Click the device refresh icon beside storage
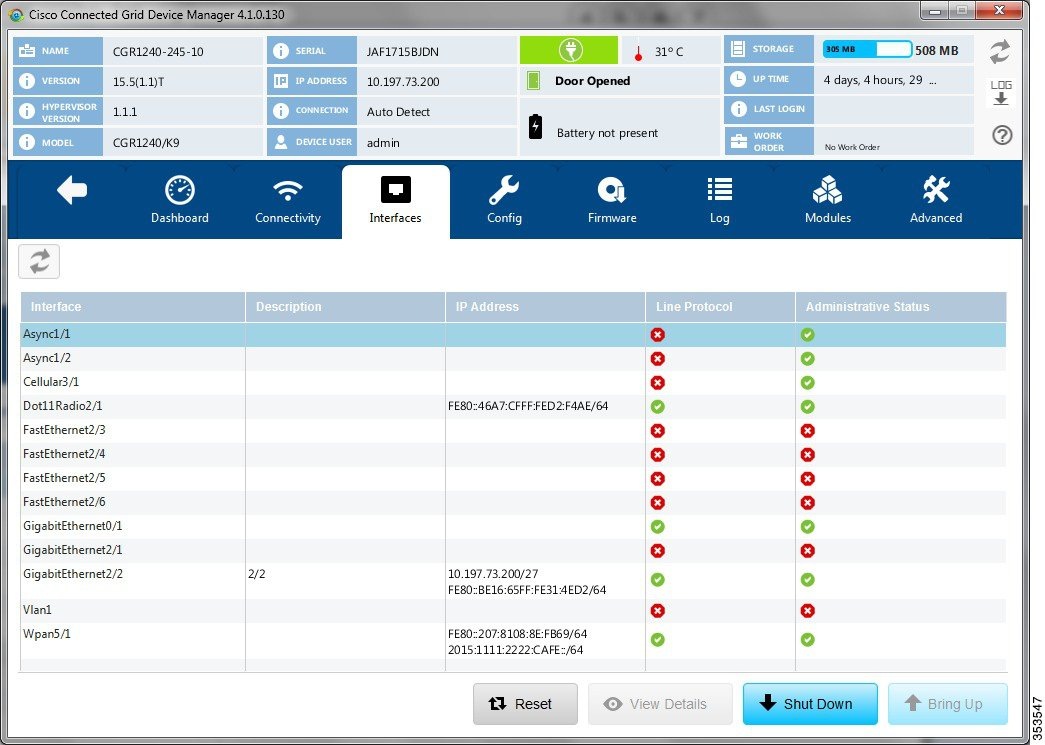1045x745 pixels. tap(1000, 52)
